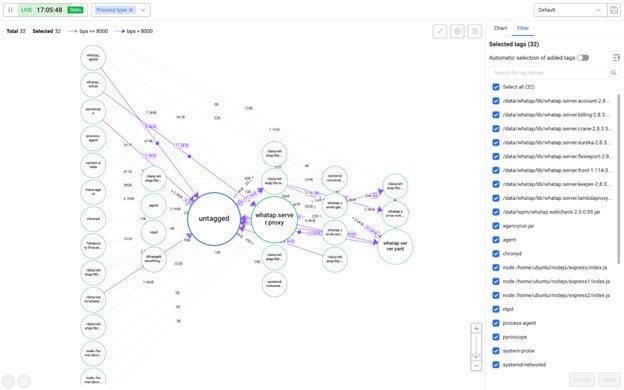Uncheck the whatap.server.billing tag
Image resolution: width=624 pixels, height=390 pixels.
pos(496,115)
